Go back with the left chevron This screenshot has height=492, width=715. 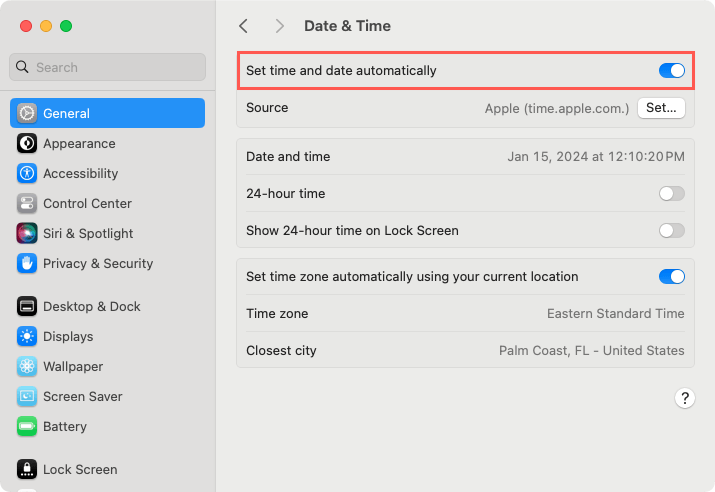click(x=244, y=26)
